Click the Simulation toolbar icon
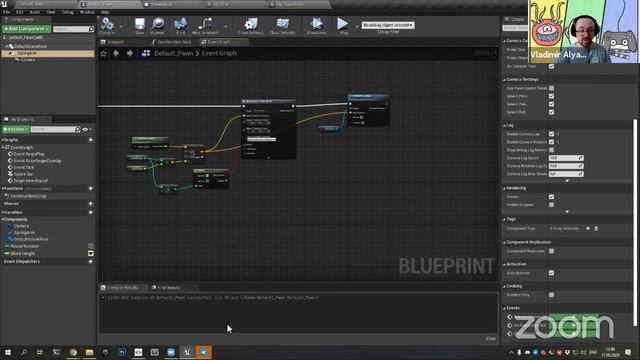This screenshot has width=640, height=360. click(316, 24)
